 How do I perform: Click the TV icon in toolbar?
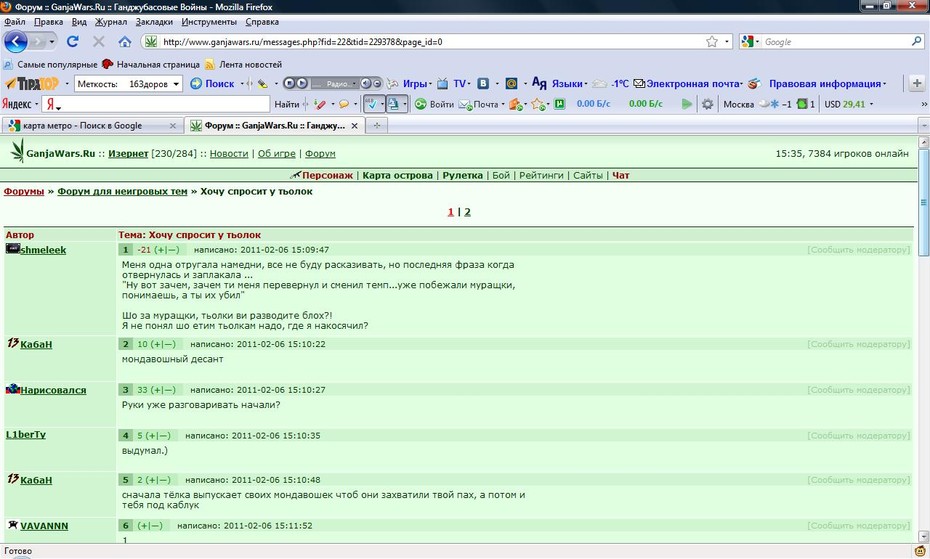tap(442, 84)
